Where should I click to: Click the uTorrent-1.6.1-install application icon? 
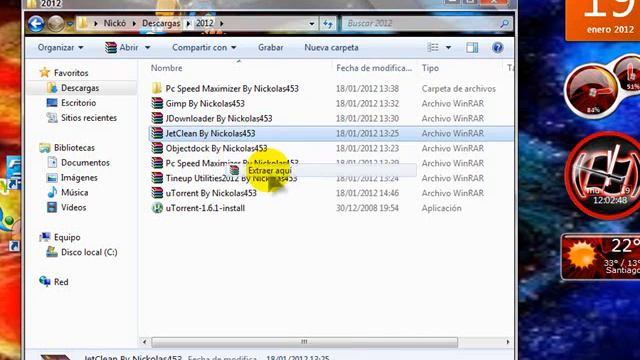coord(157,208)
